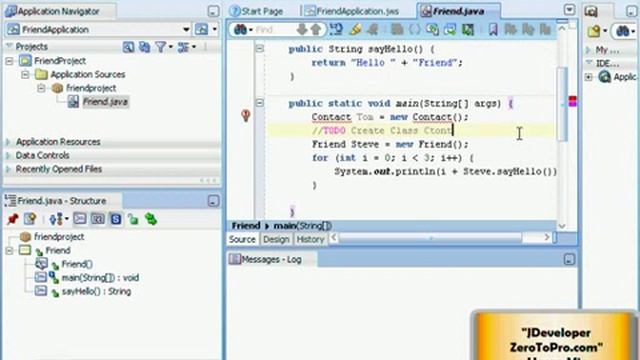Click the red pushpin freeze icon in Structure panel

pyautogui.click(x=13, y=219)
